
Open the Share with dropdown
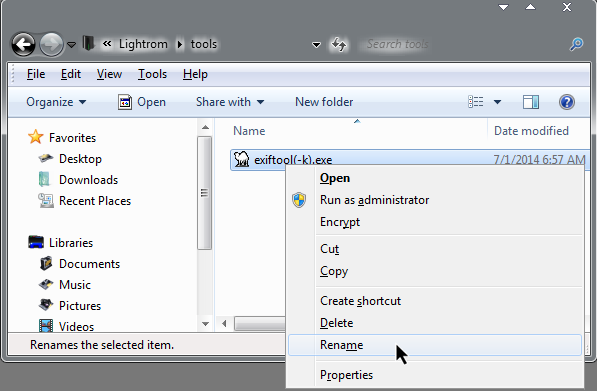tap(230, 102)
